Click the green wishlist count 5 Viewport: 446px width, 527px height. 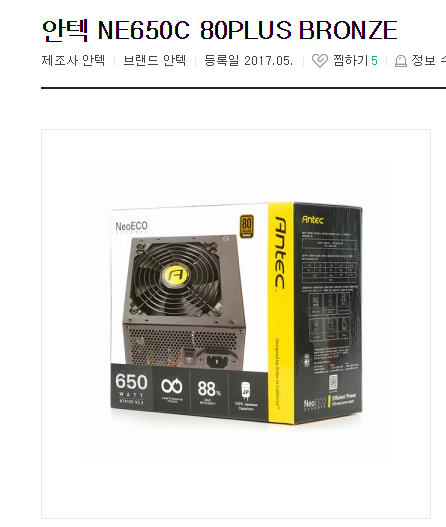pos(374,61)
